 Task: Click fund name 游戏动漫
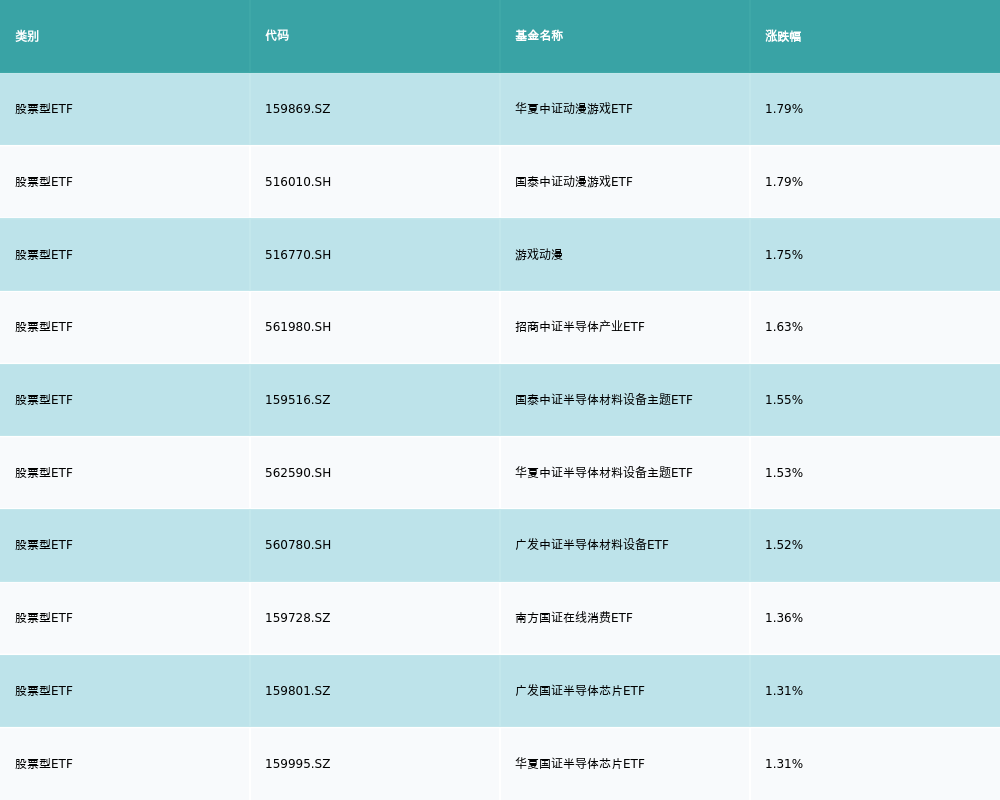539,255
